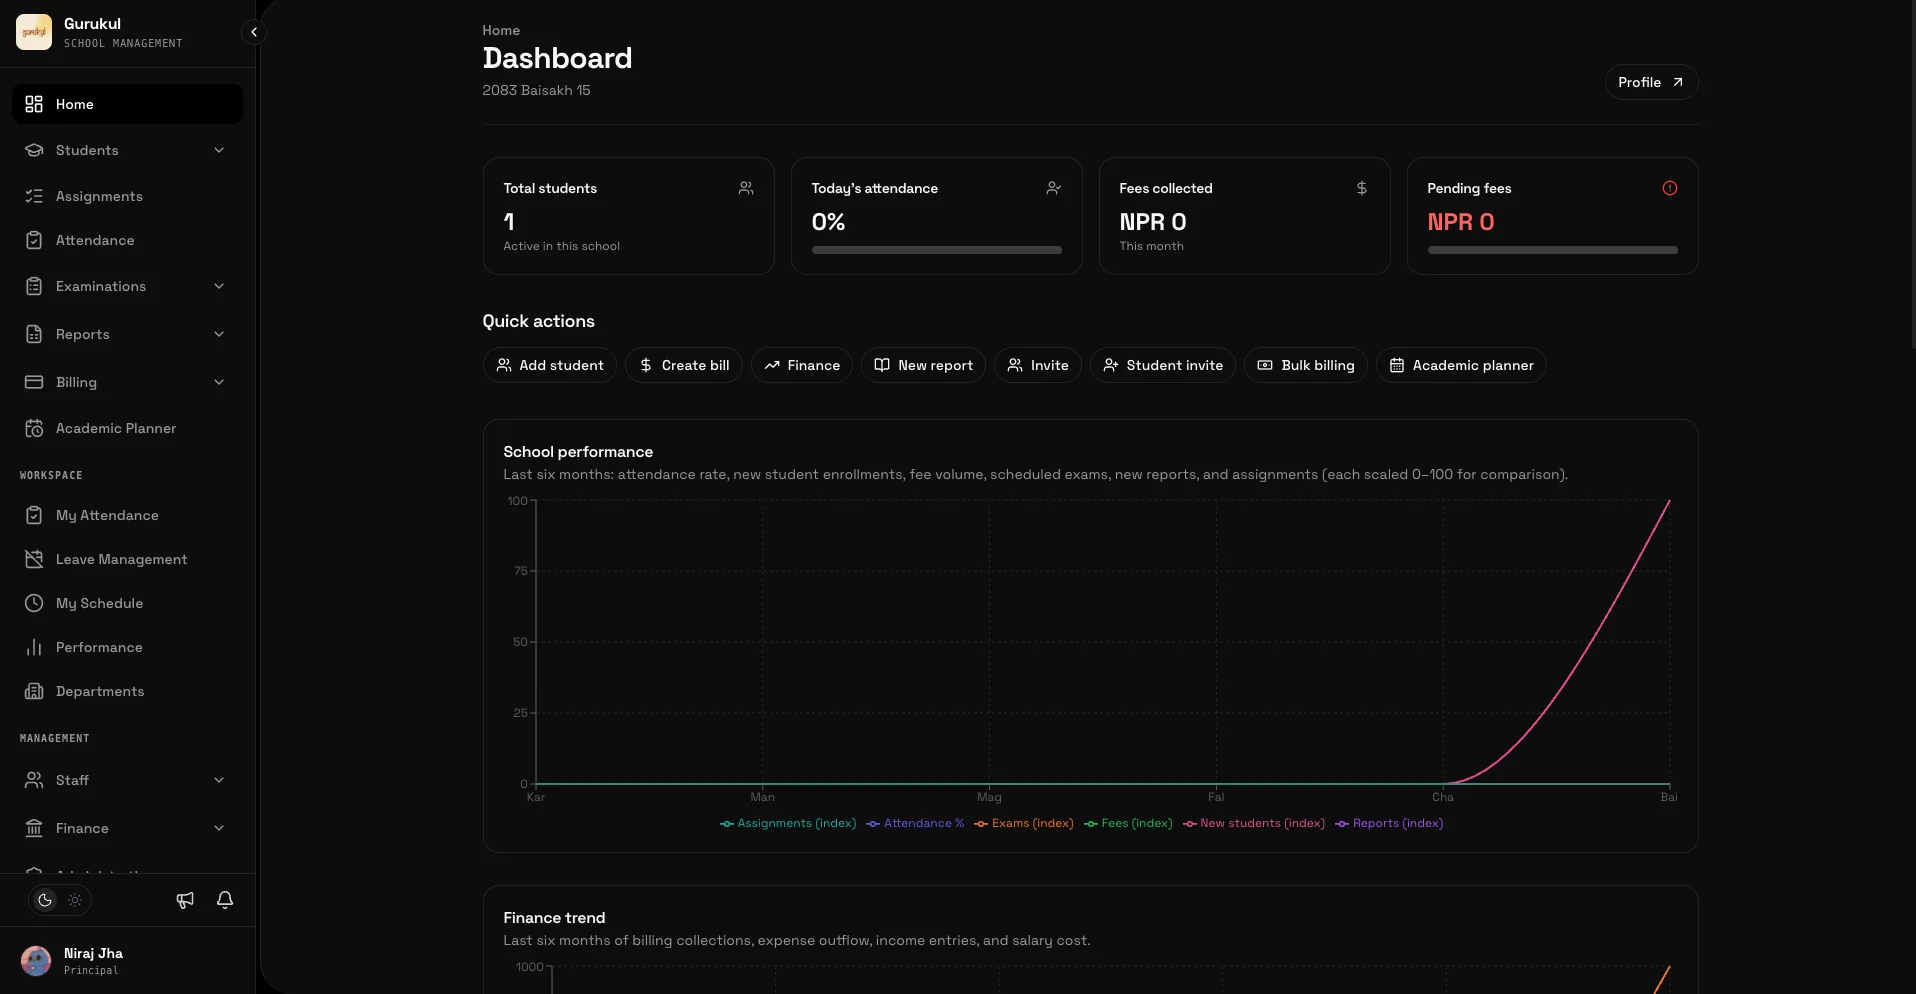Click the Home grid icon in sidebar
This screenshot has width=1916, height=994.
tap(34, 104)
